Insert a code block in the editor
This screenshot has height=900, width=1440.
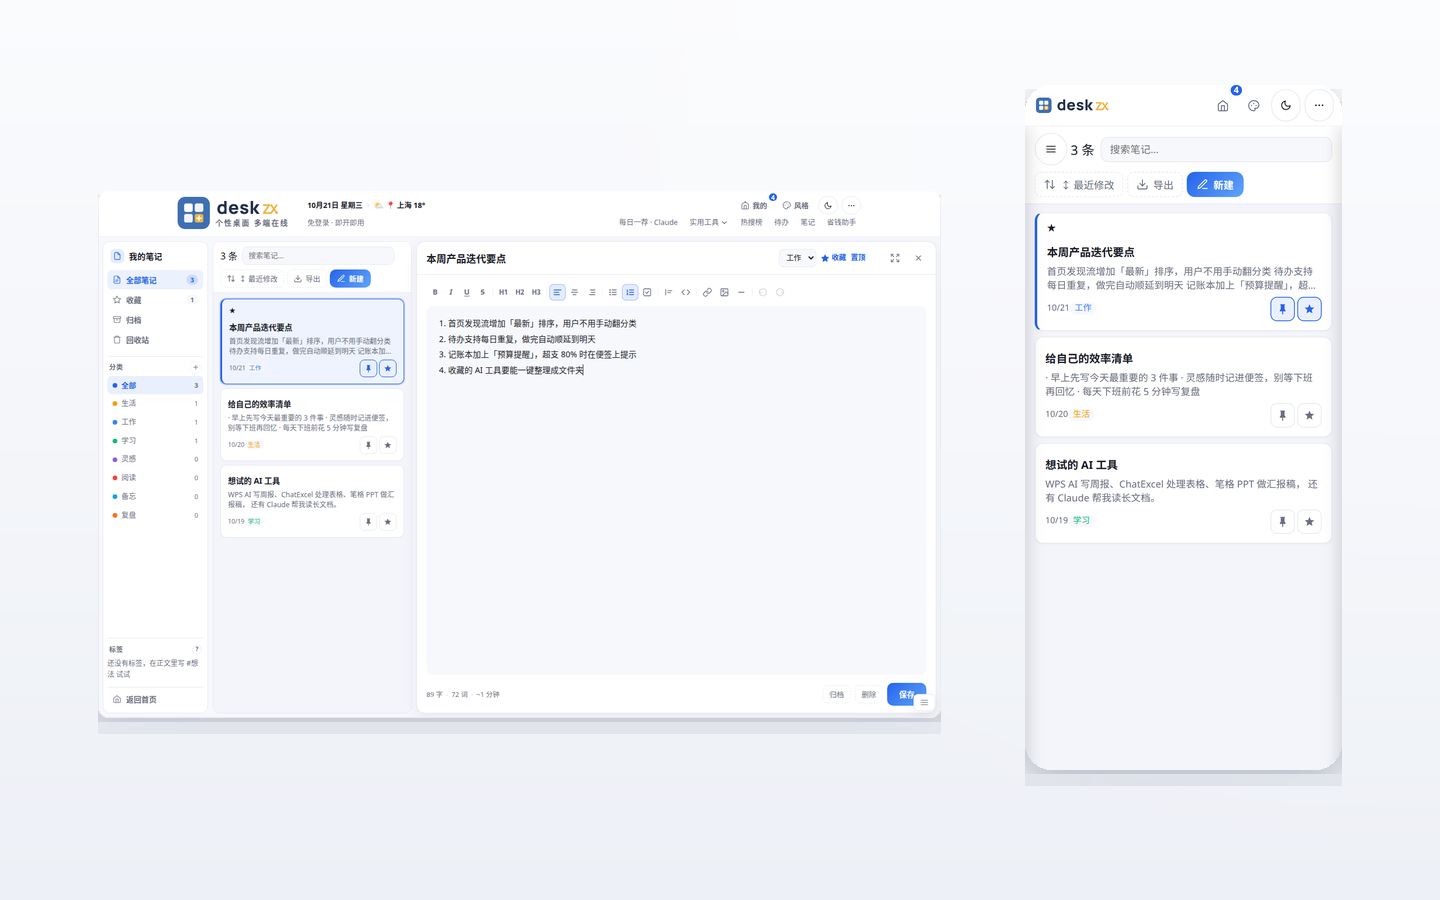(686, 292)
